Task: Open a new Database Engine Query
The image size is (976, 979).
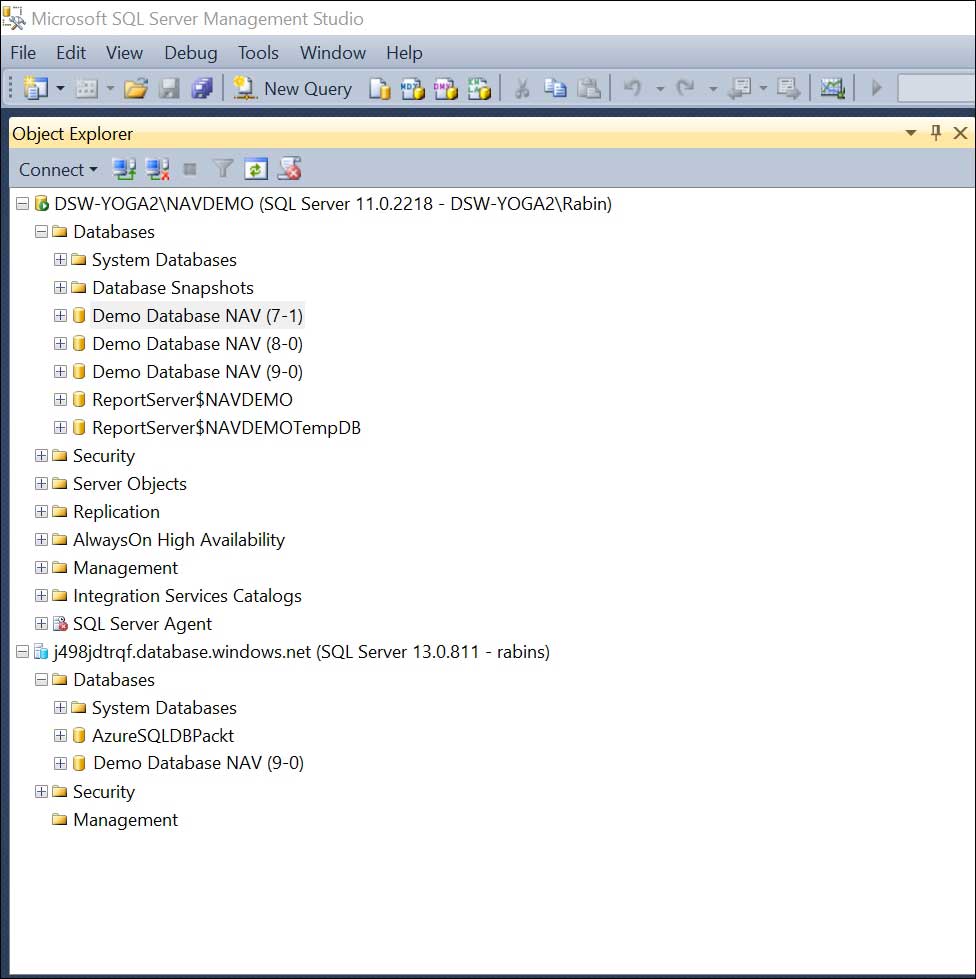Action: 379,89
